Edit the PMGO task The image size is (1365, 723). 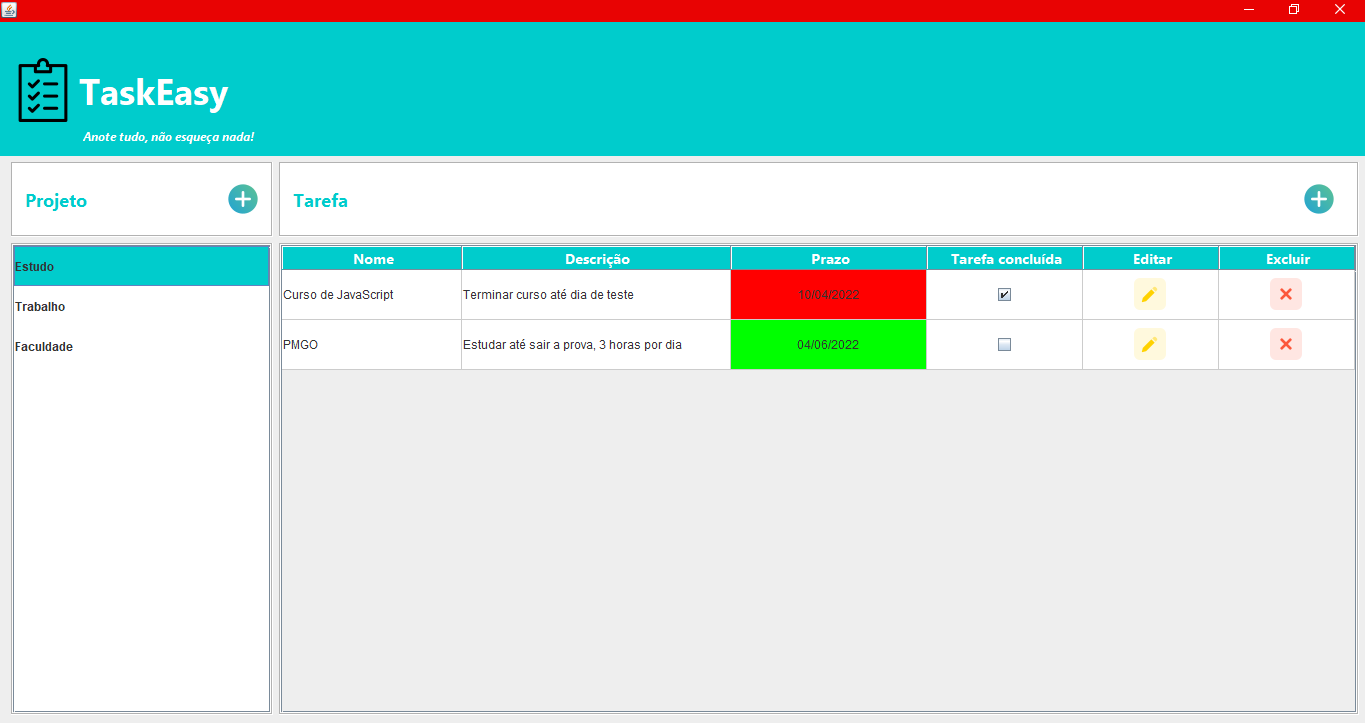1149,343
